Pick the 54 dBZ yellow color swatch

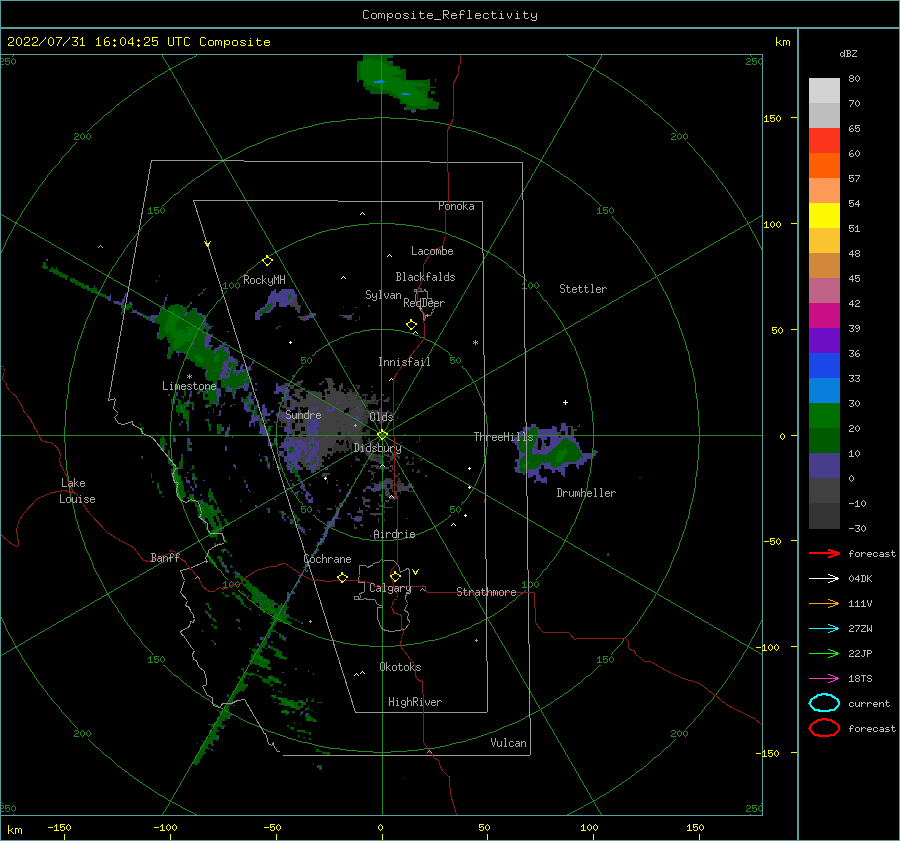(x=824, y=215)
